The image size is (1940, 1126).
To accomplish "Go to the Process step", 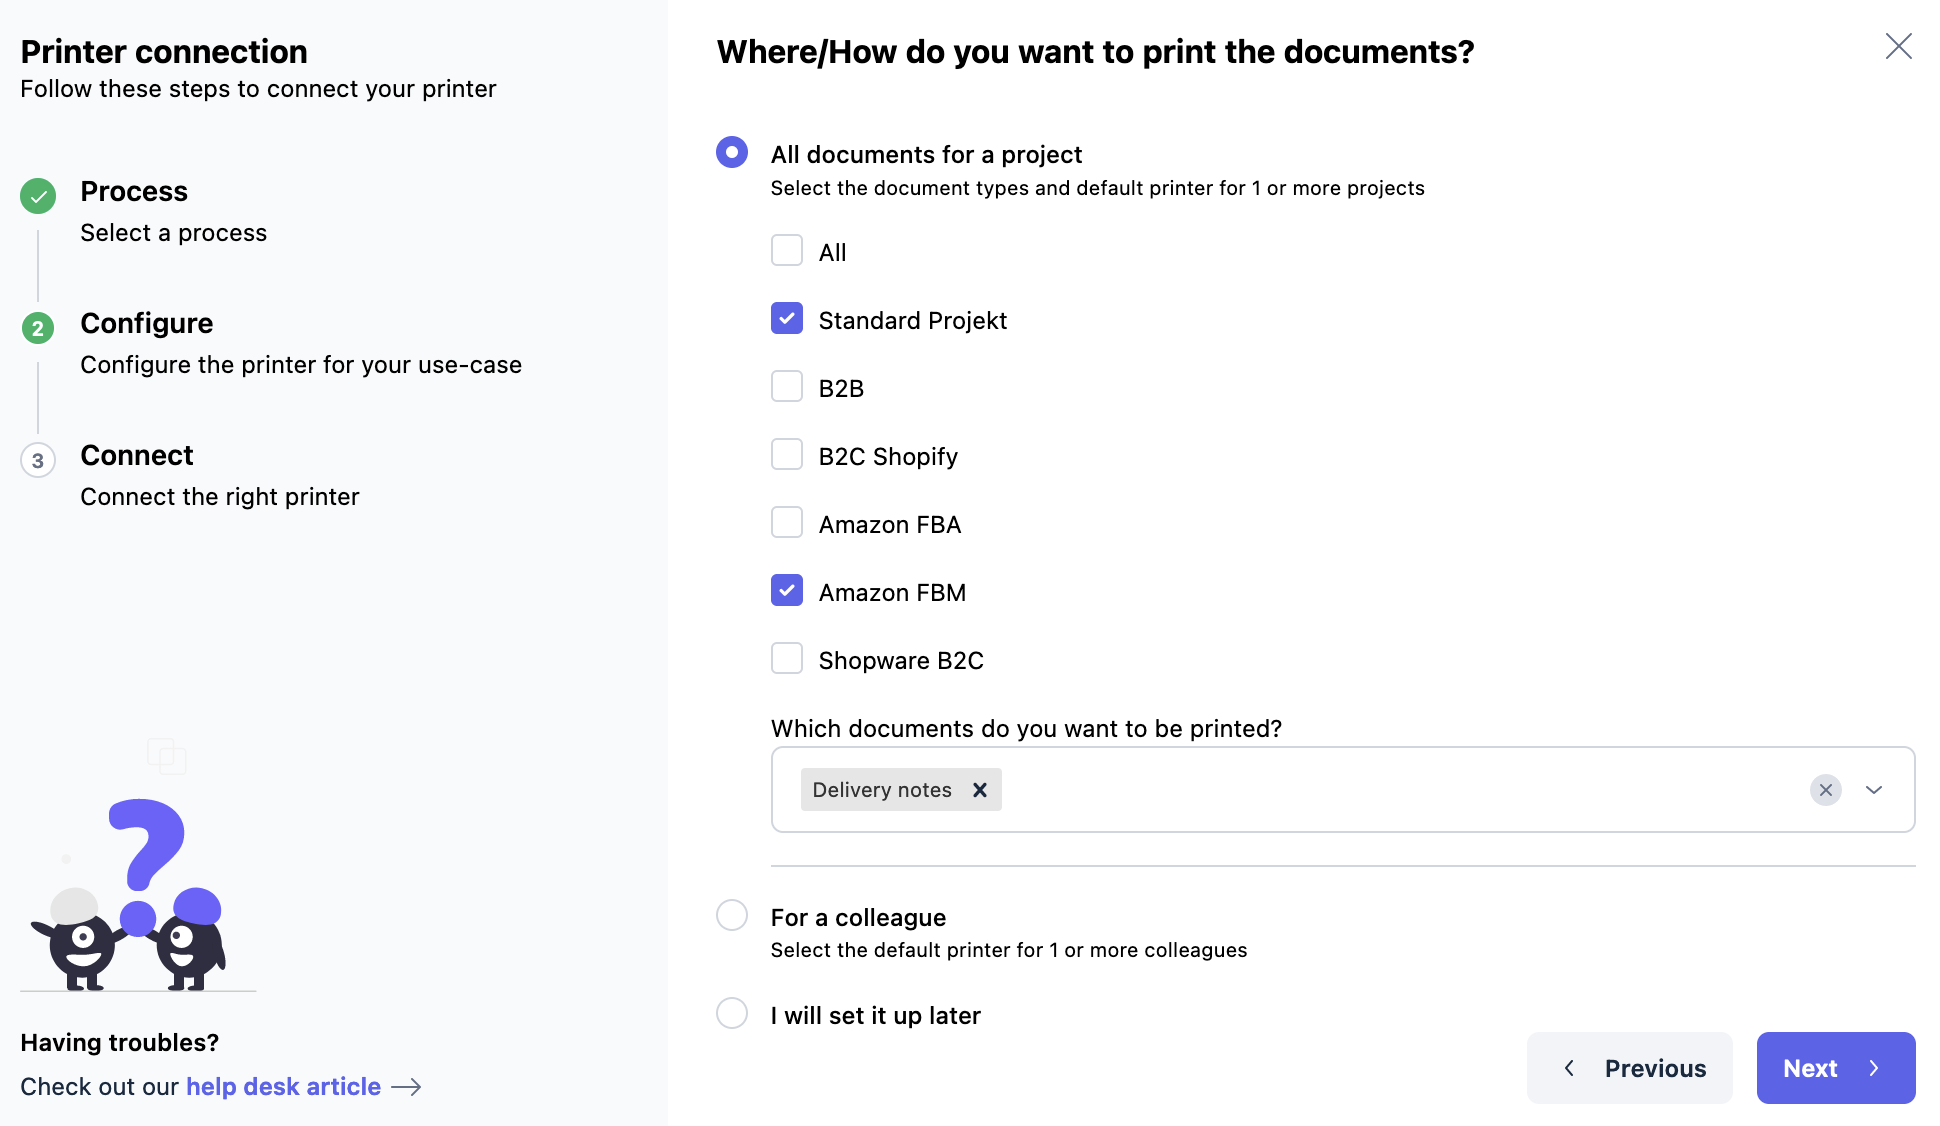I will (134, 192).
